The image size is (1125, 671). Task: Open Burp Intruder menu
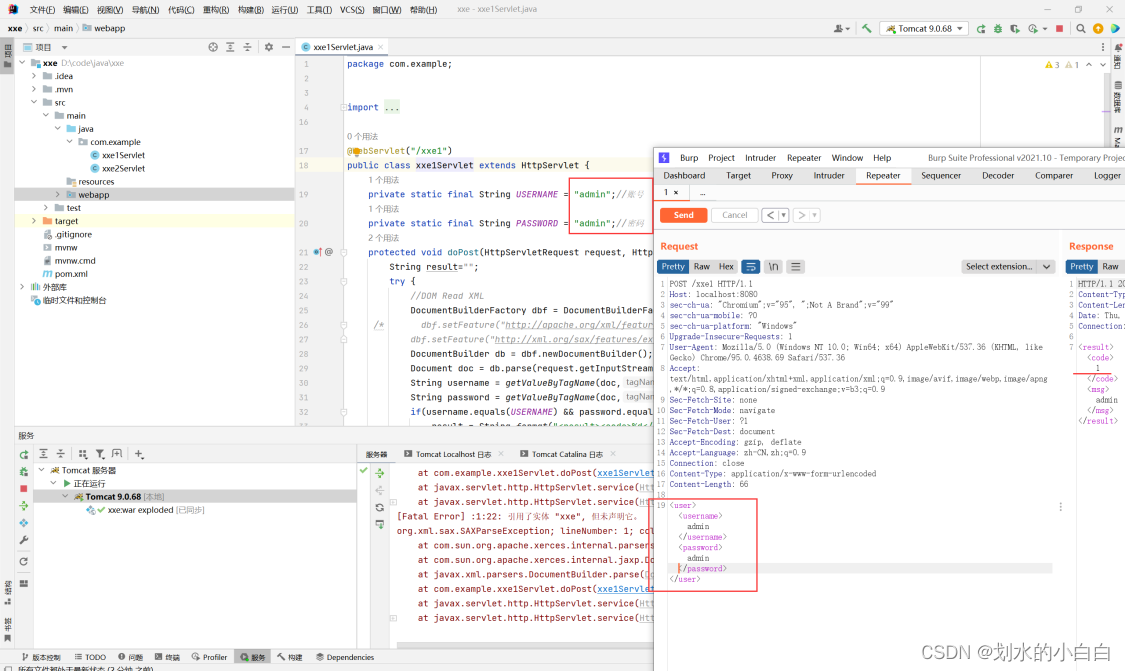760,158
